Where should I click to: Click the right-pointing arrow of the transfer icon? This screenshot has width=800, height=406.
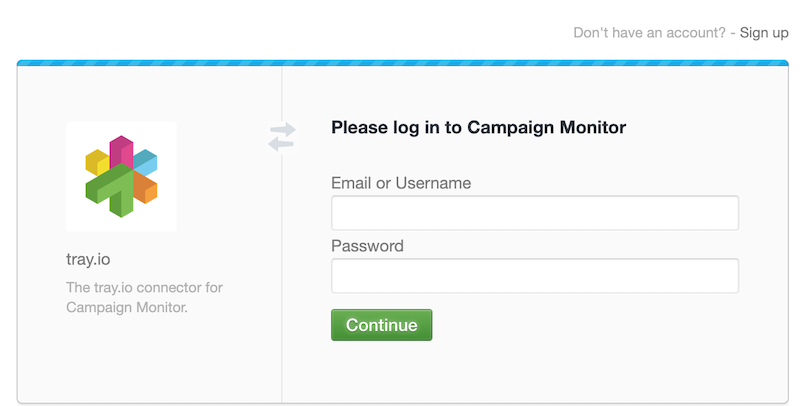tap(285, 130)
